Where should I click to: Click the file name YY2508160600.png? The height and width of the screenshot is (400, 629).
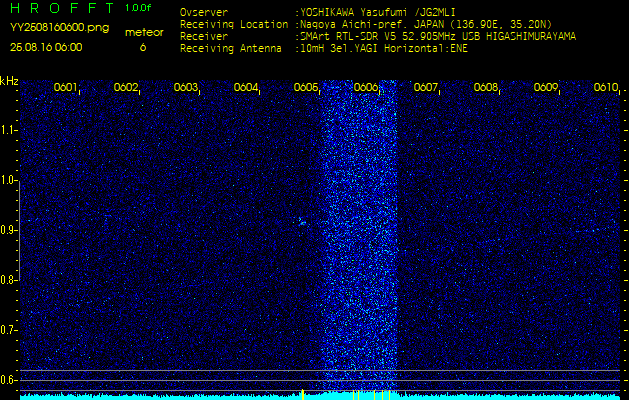coord(59,28)
